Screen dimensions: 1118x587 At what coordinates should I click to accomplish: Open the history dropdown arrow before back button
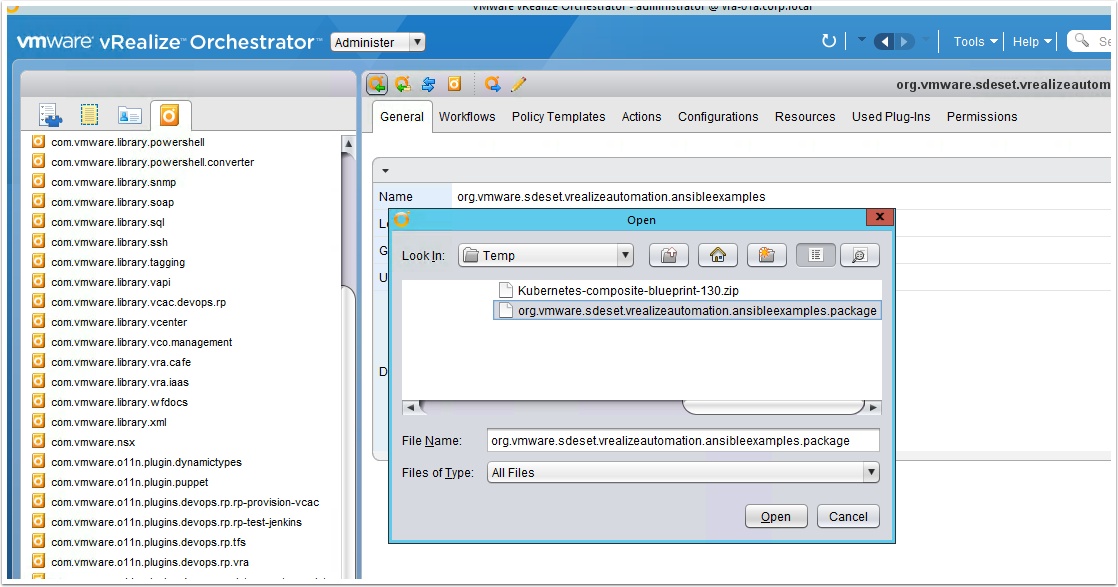point(861,40)
